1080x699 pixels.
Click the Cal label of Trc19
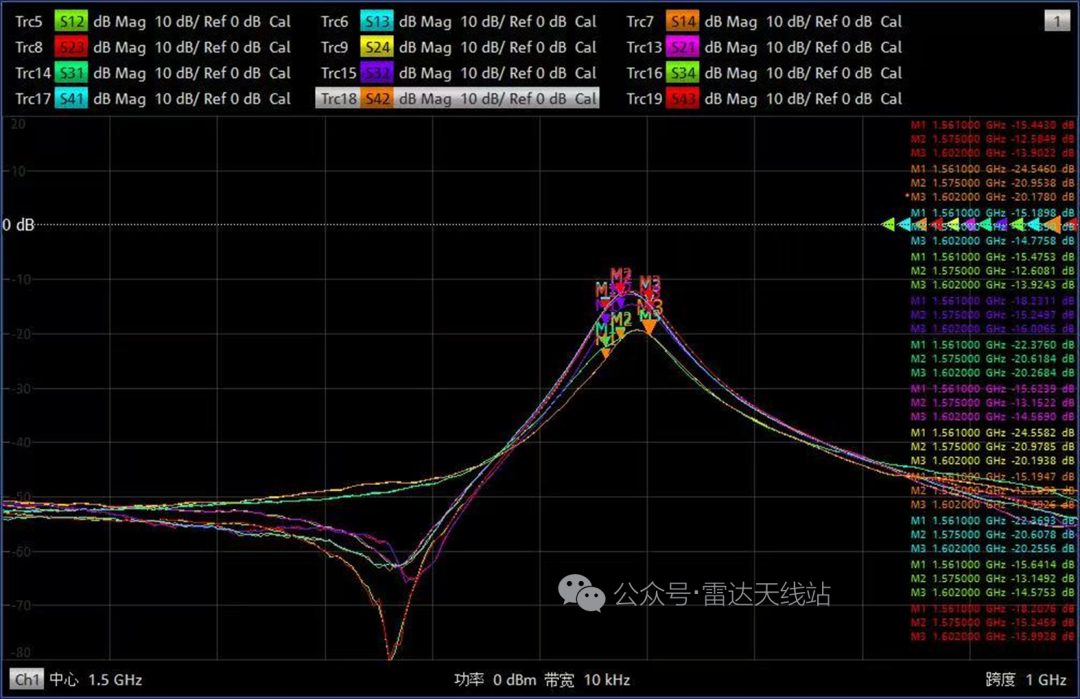click(891, 99)
